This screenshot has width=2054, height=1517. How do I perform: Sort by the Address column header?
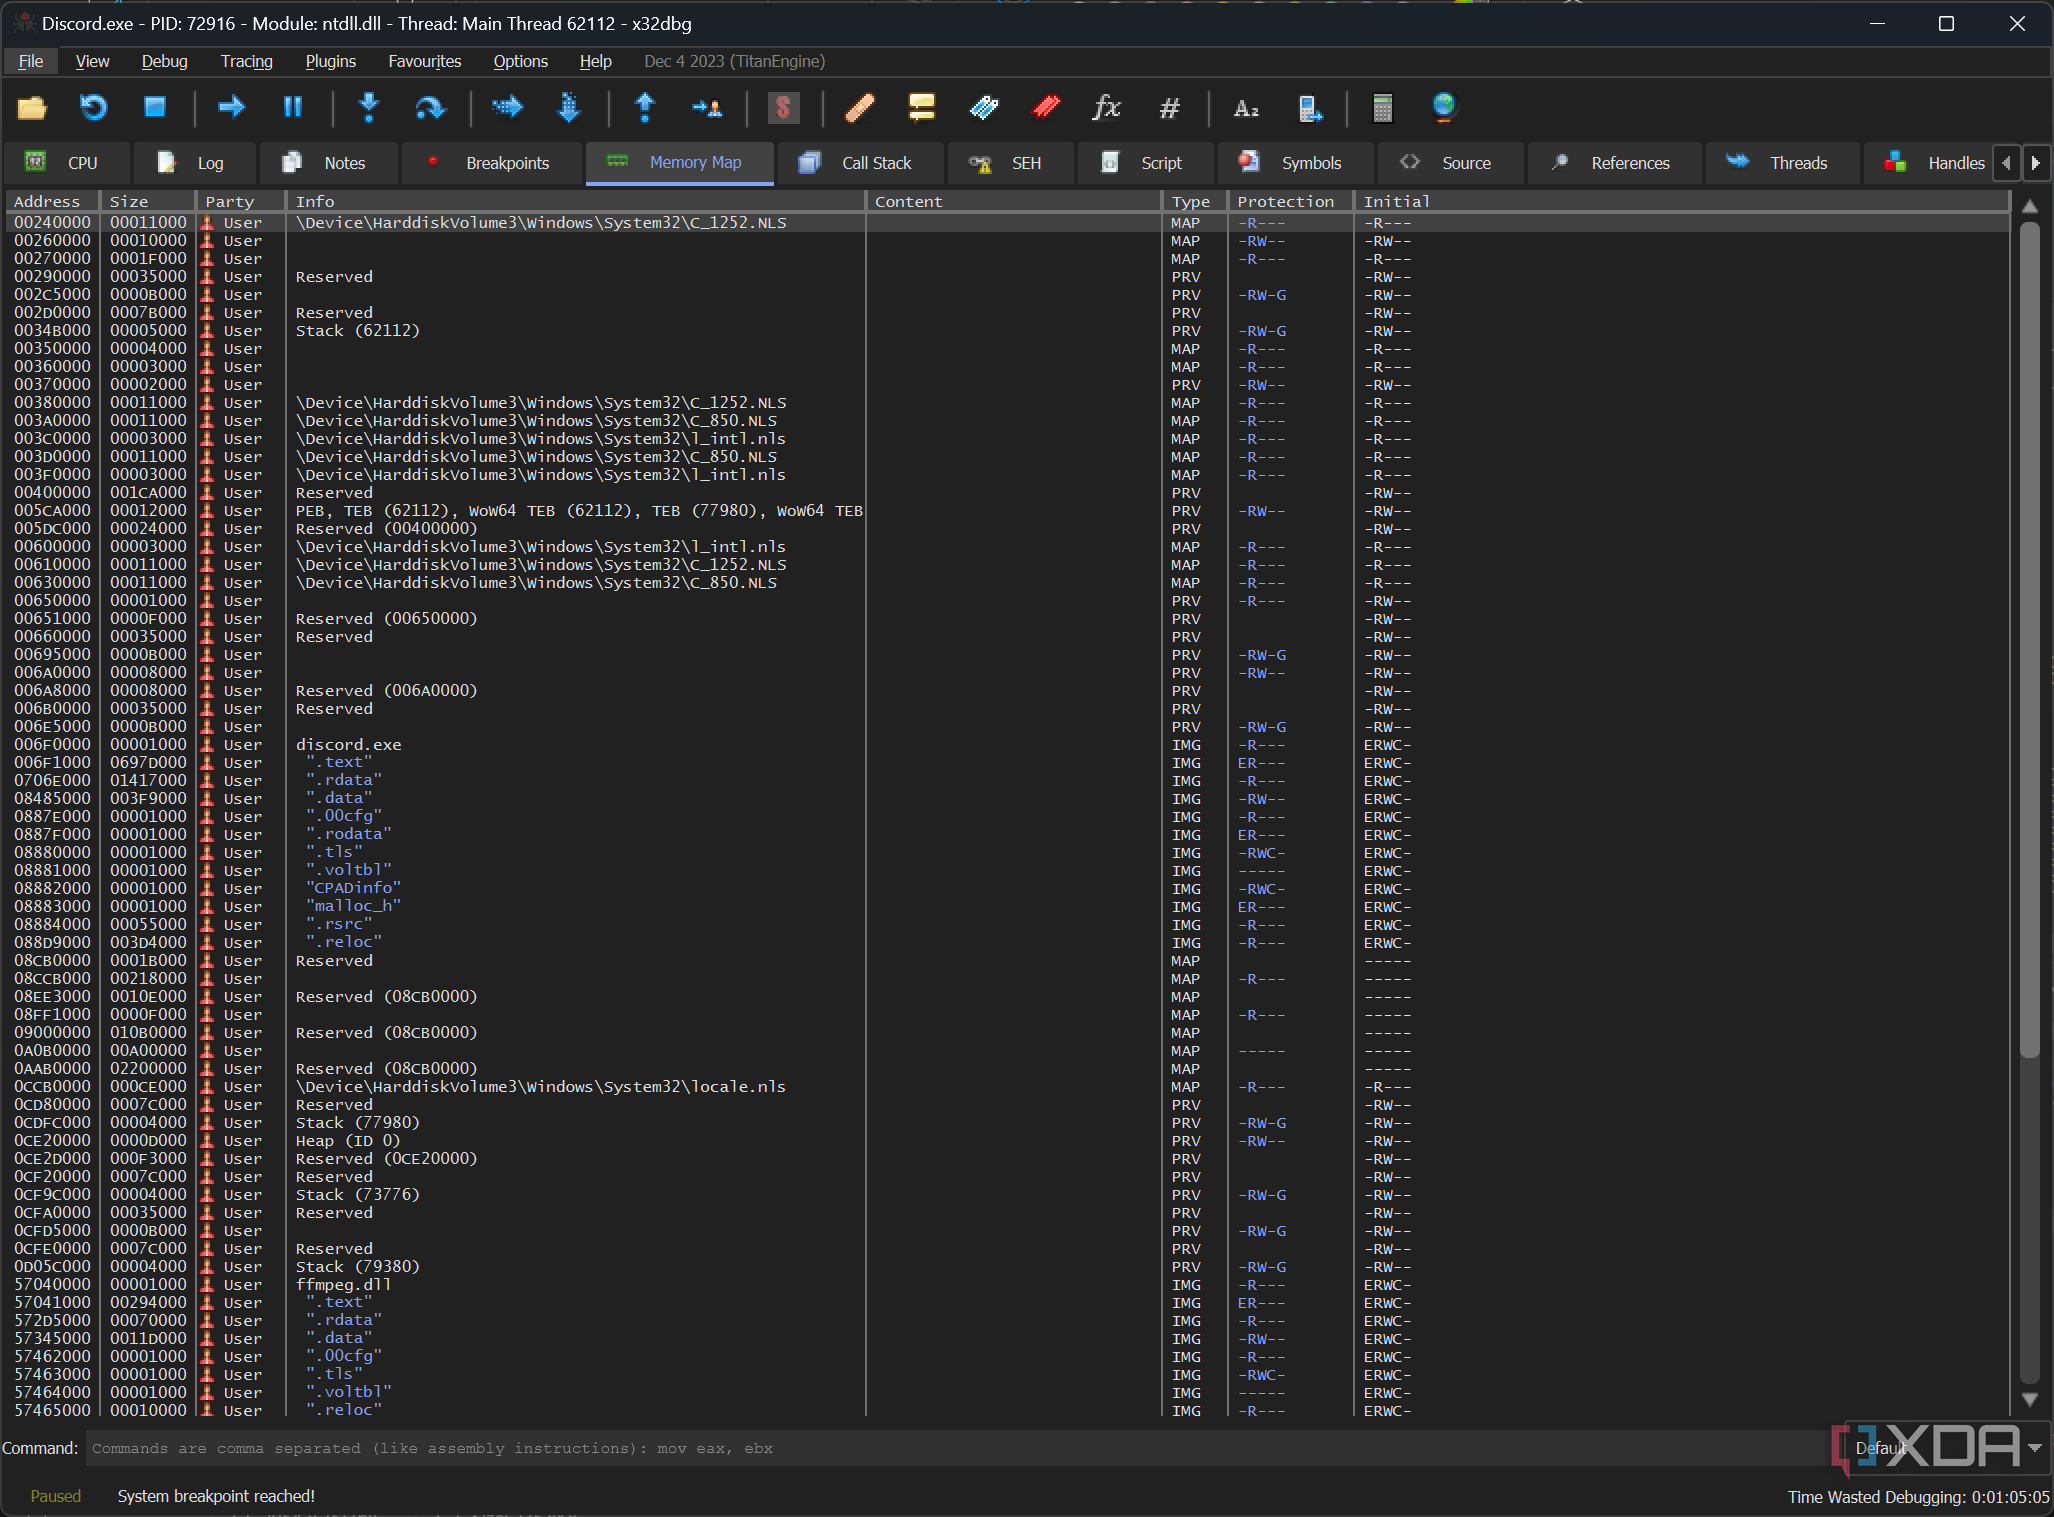point(54,201)
